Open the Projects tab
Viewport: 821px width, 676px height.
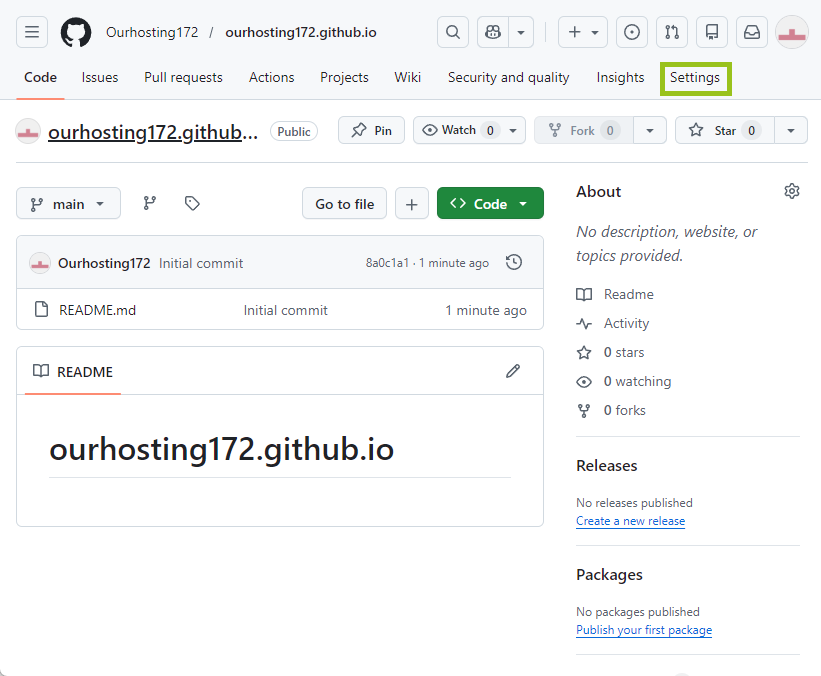[x=344, y=77]
